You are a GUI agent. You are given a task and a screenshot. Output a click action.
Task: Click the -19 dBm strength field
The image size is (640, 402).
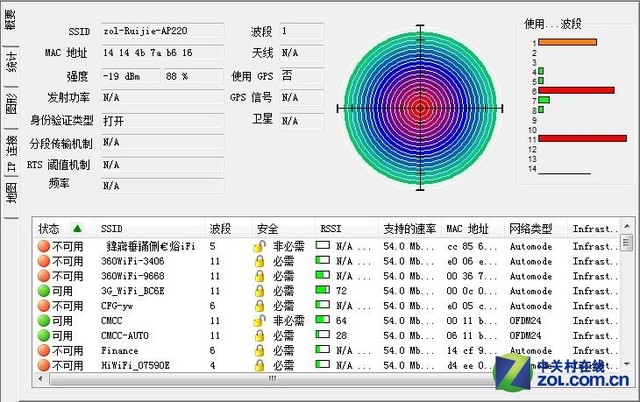click(x=130, y=76)
